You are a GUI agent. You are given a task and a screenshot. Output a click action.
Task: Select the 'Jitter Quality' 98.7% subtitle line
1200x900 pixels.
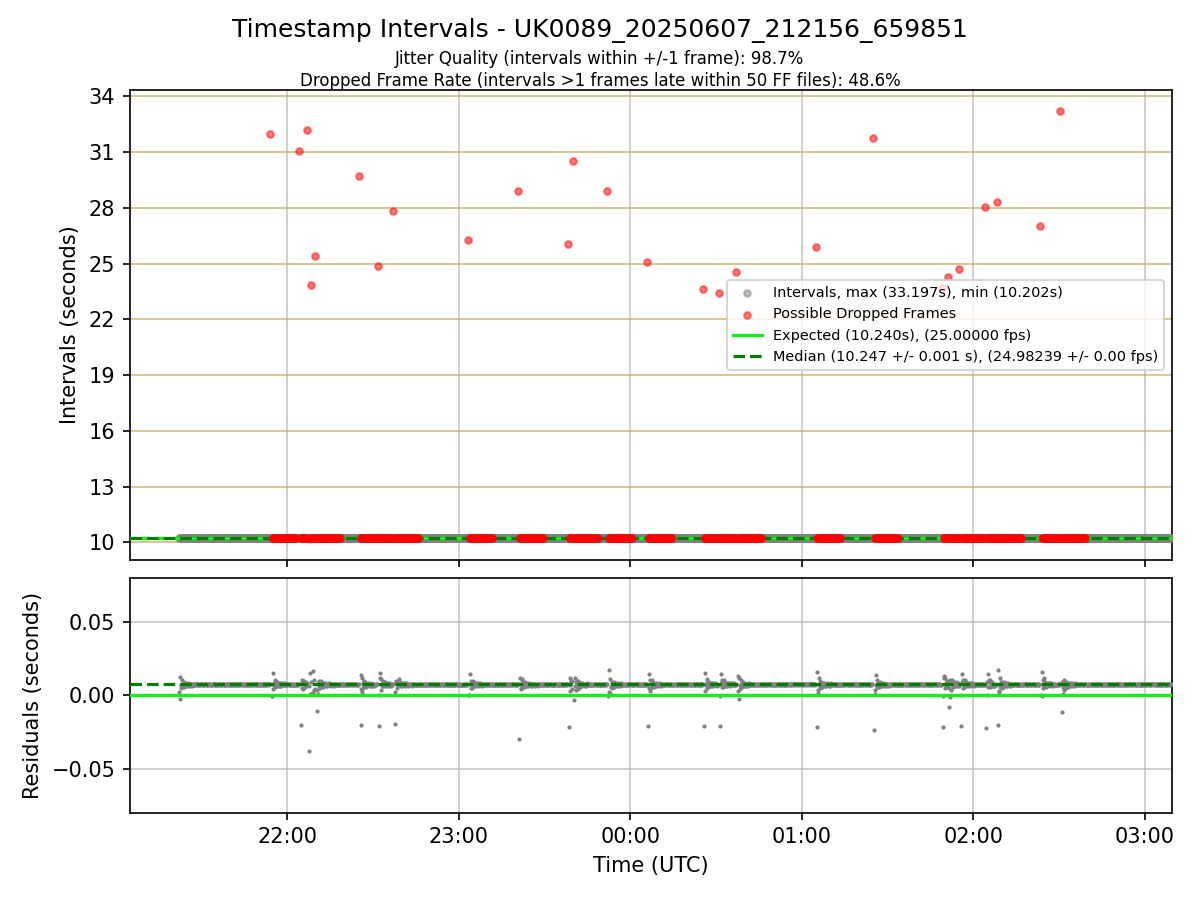[x=599, y=59]
